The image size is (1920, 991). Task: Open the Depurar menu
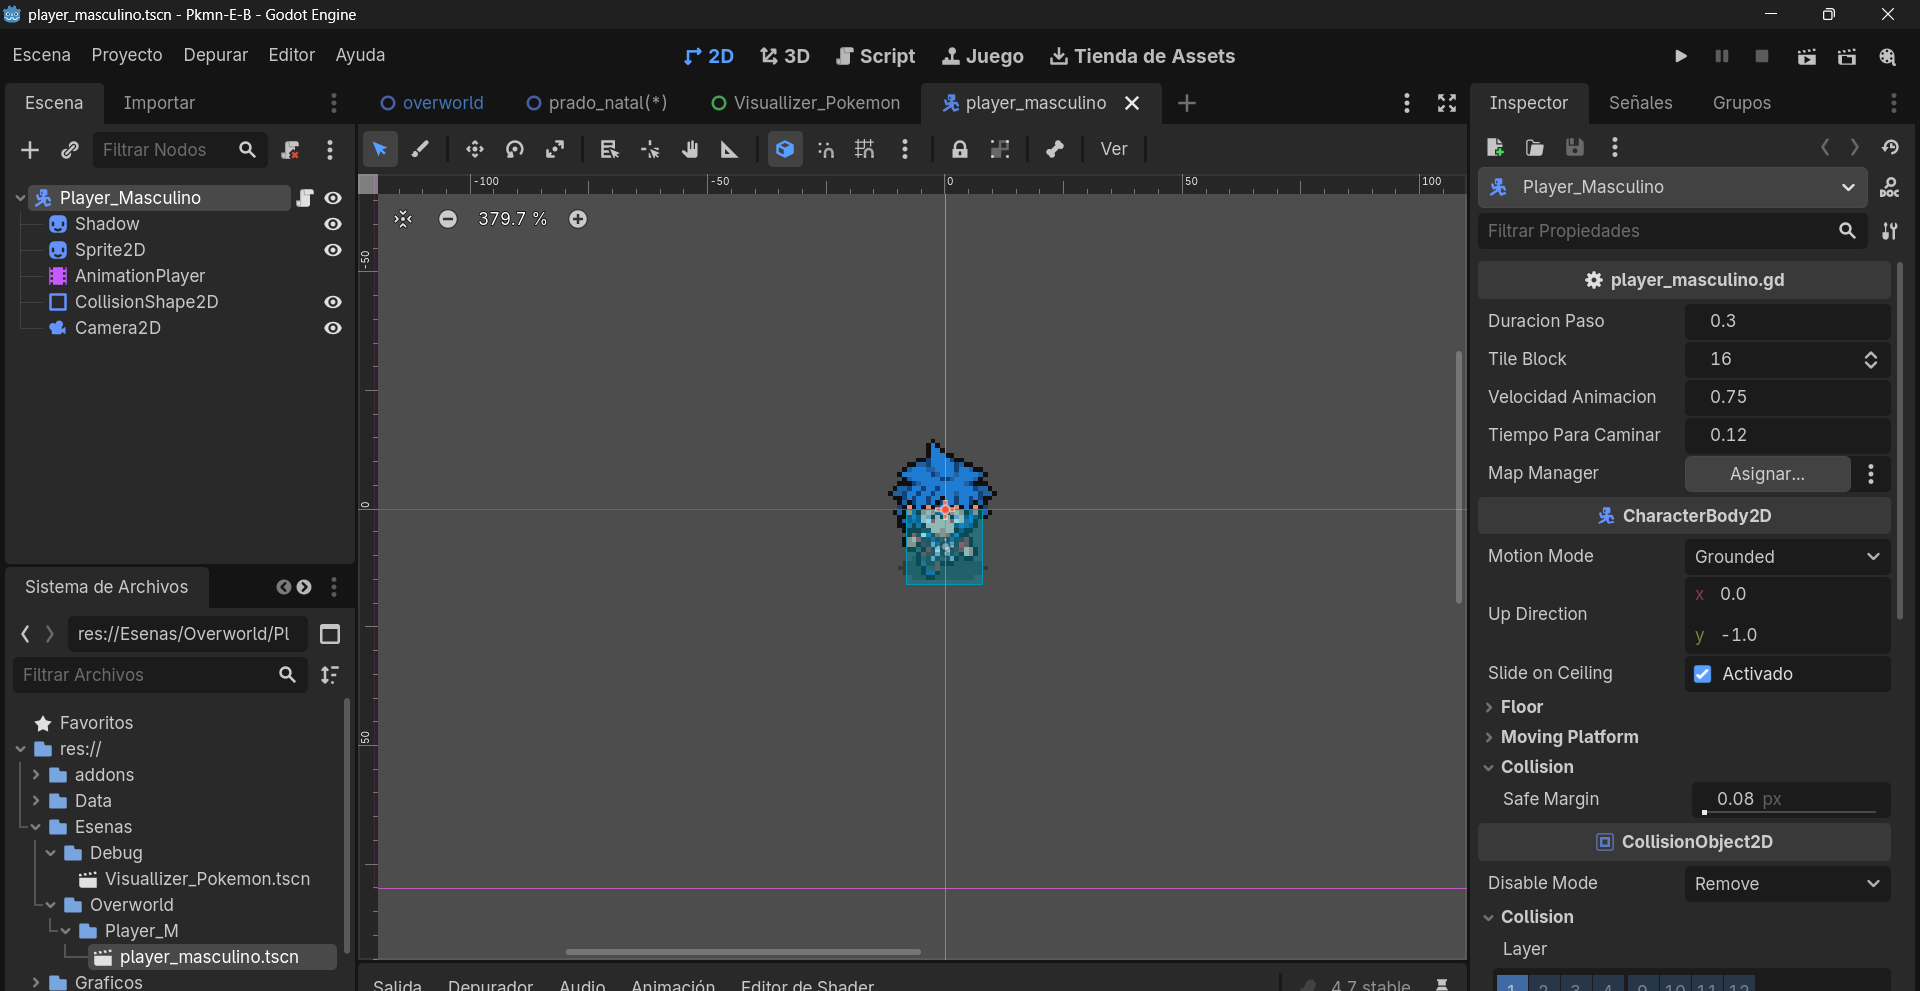coord(215,55)
